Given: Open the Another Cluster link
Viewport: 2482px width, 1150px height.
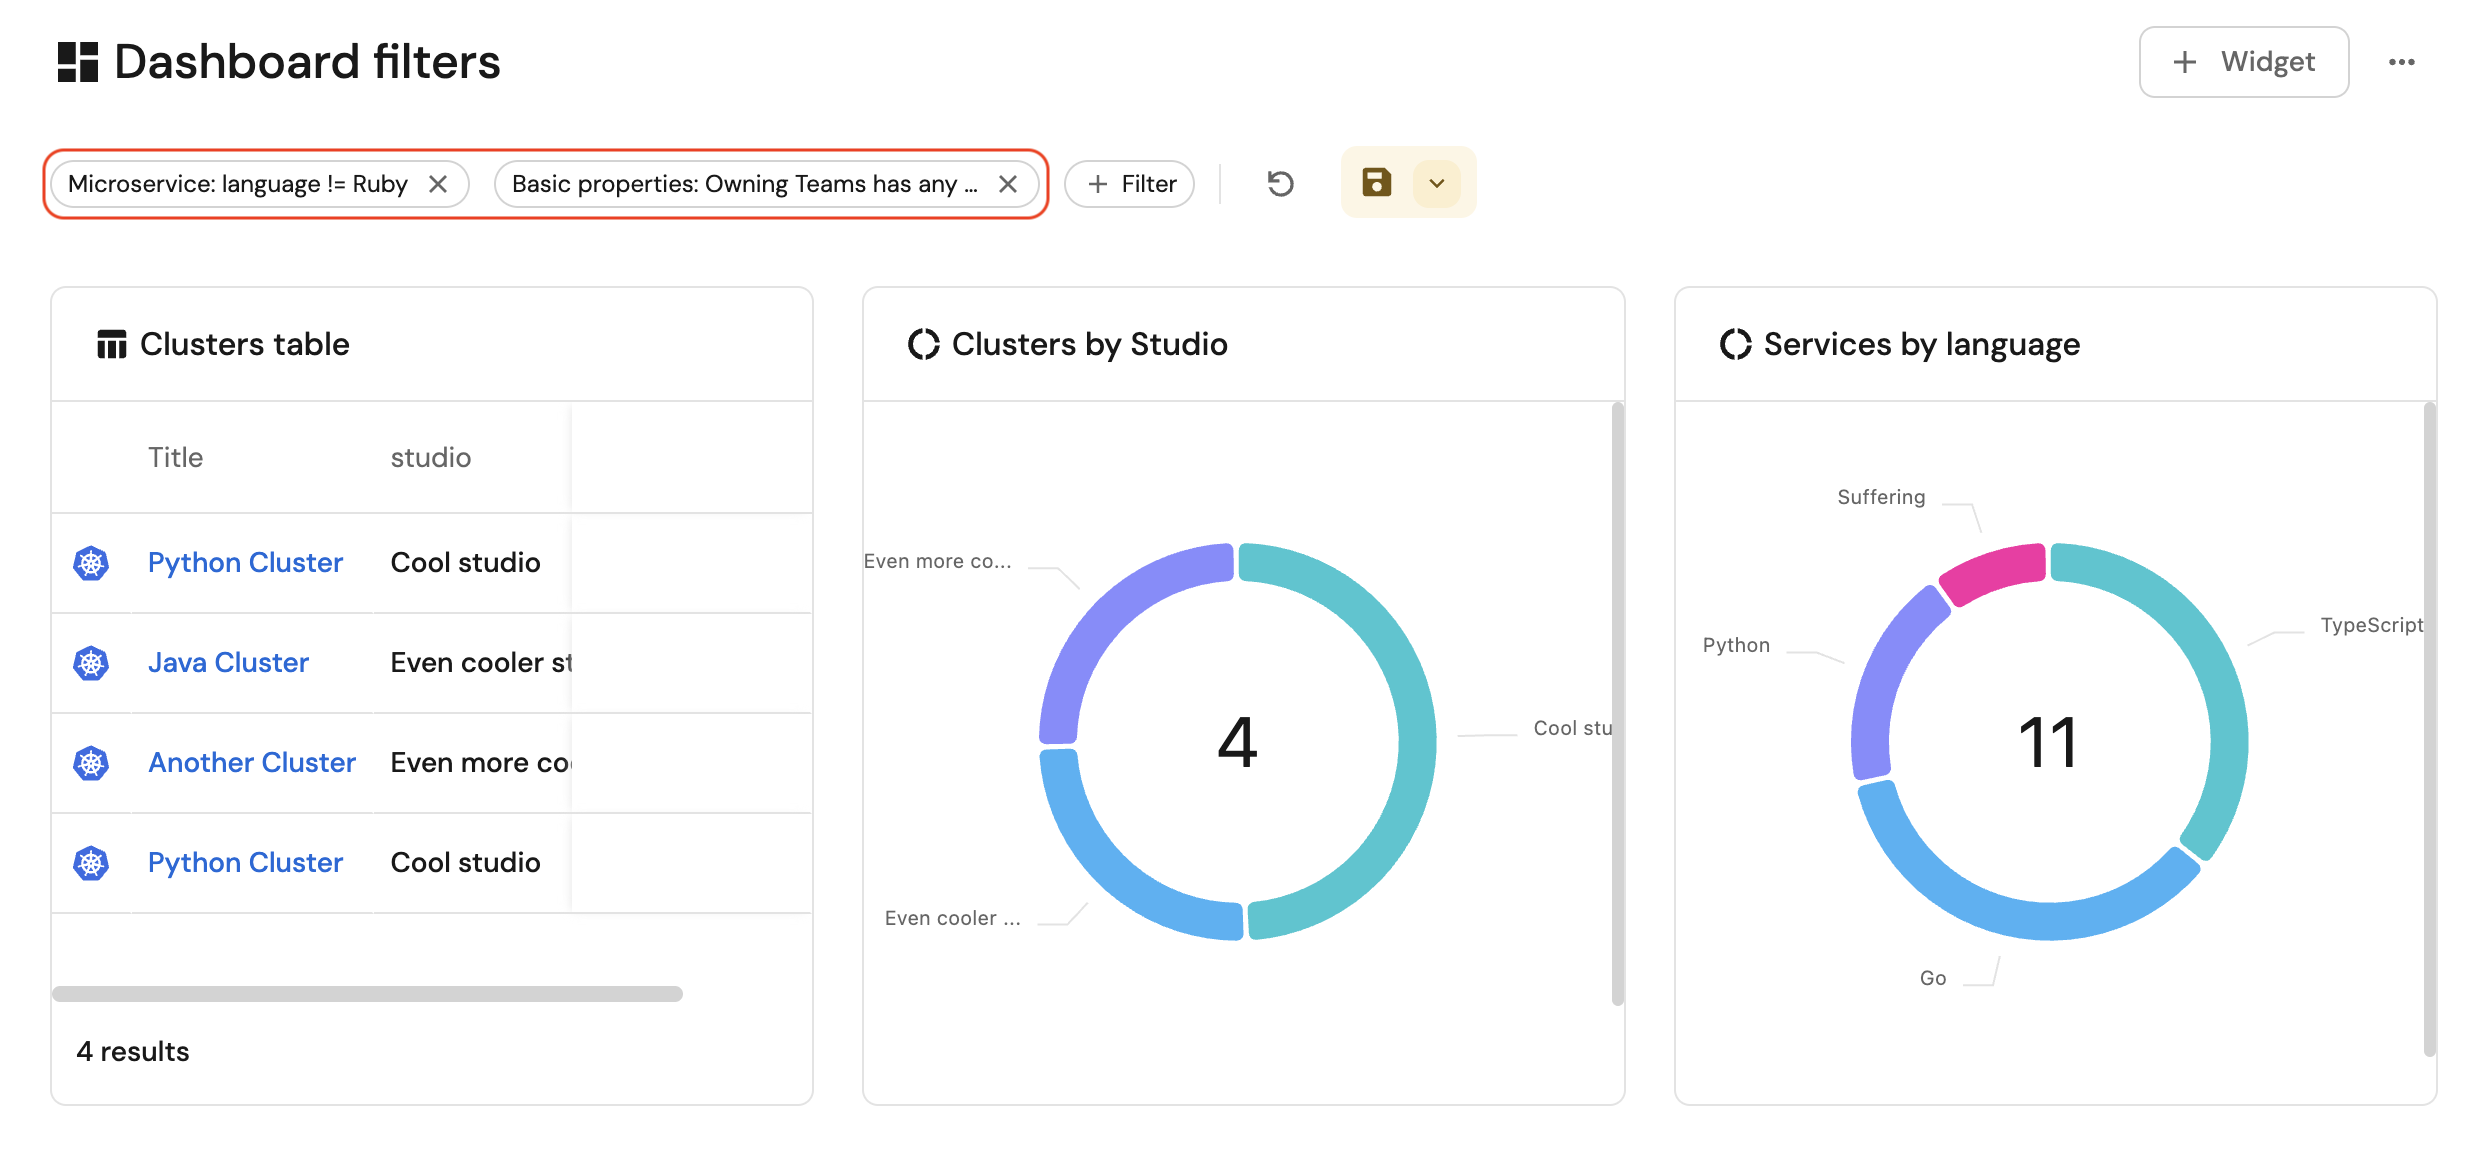Looking at the screenshot, I should (252, 762).
